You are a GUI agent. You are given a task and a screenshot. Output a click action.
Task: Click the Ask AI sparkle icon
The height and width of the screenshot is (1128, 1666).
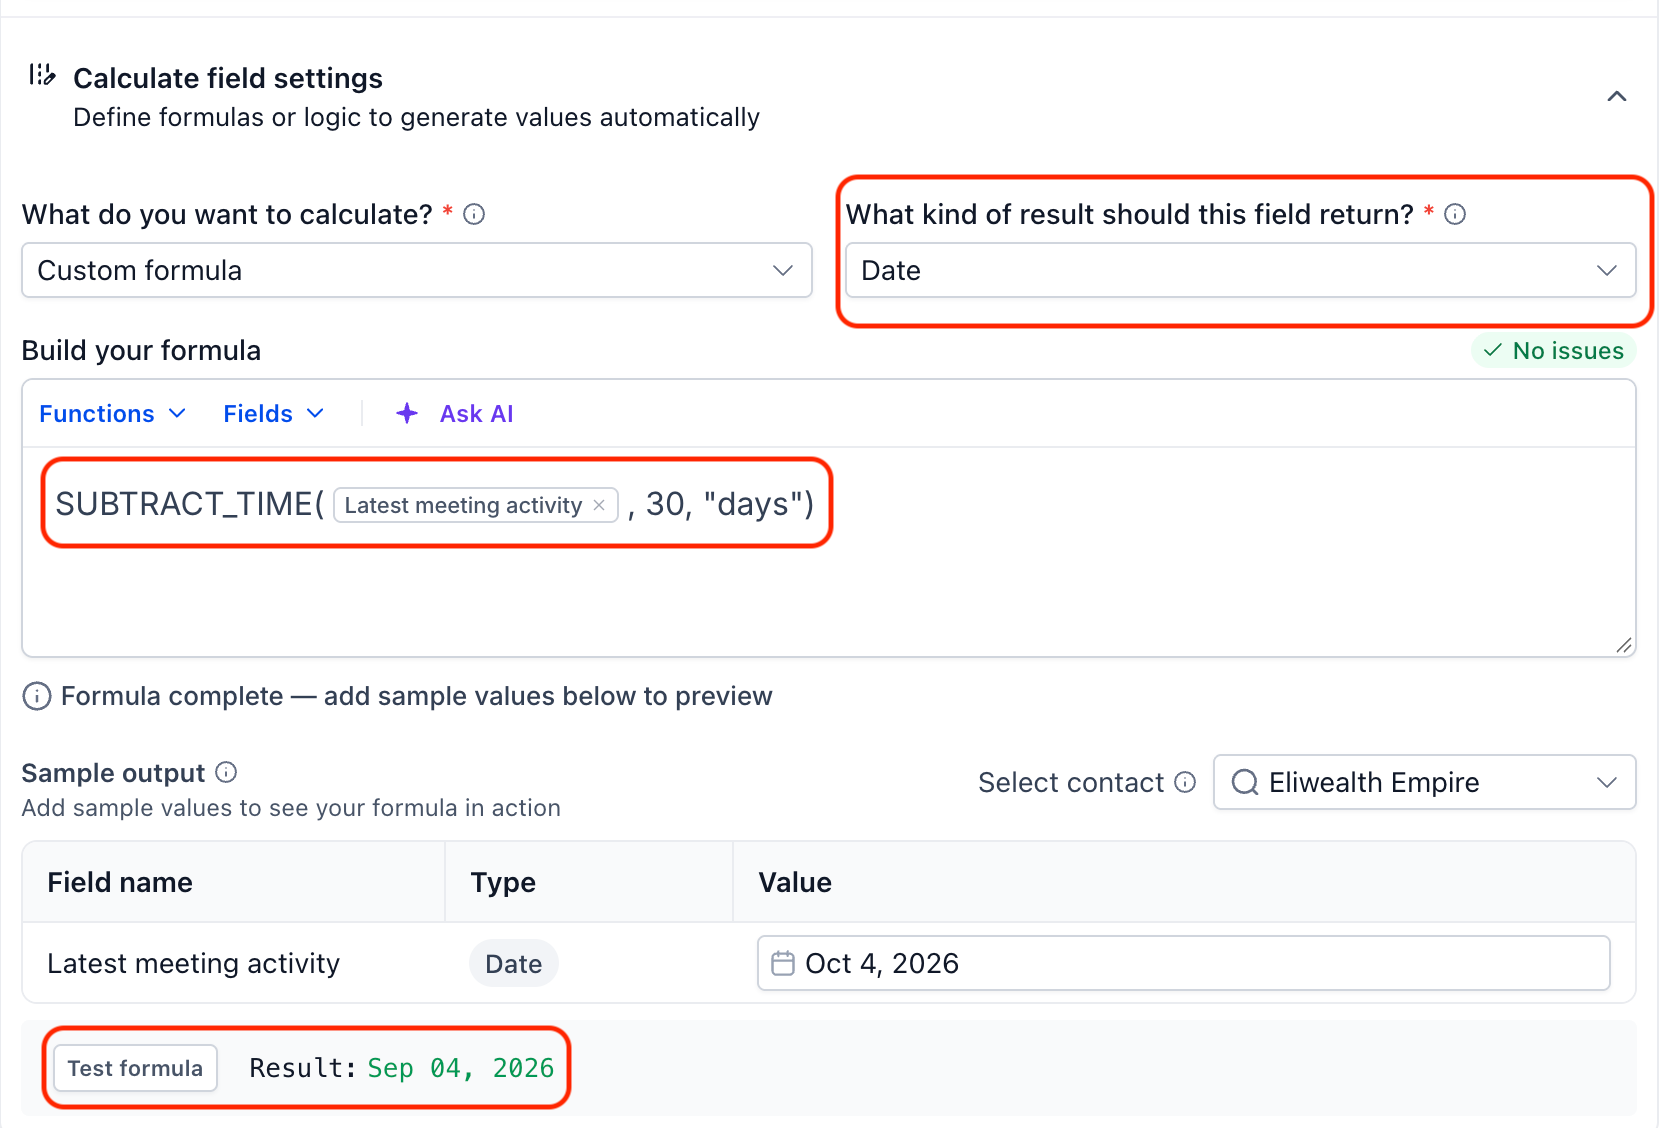(407, 413)
